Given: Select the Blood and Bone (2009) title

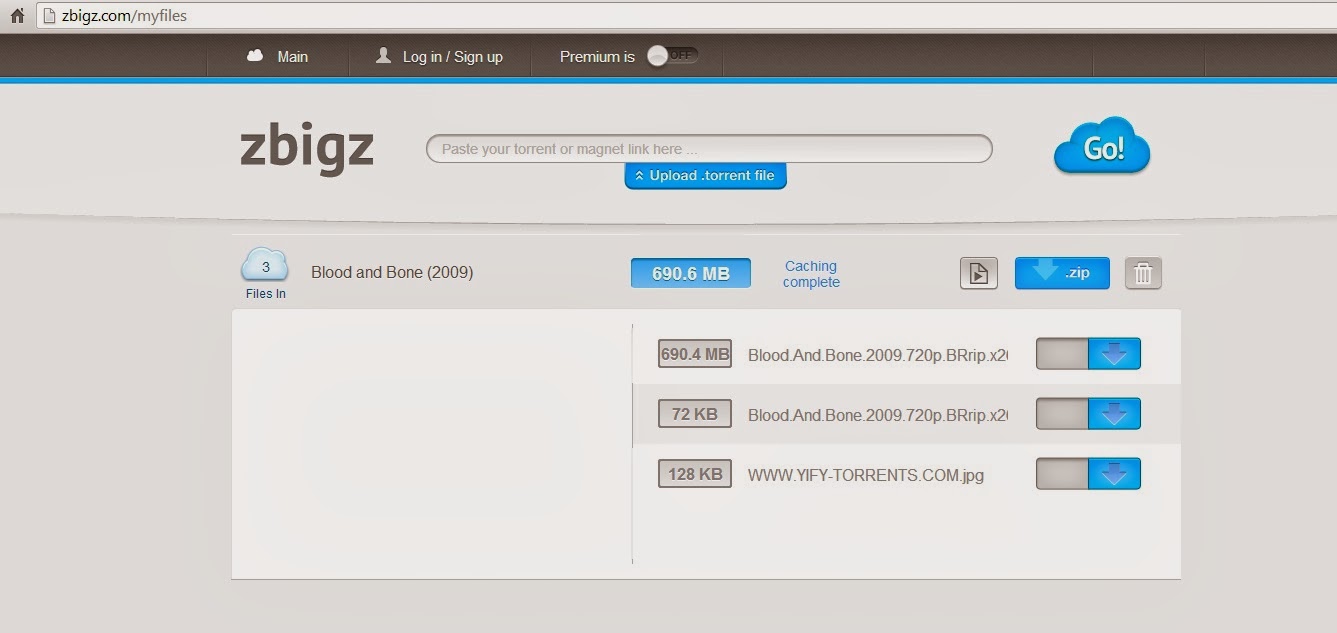Looking at the screenshot, I should point(392,272).
